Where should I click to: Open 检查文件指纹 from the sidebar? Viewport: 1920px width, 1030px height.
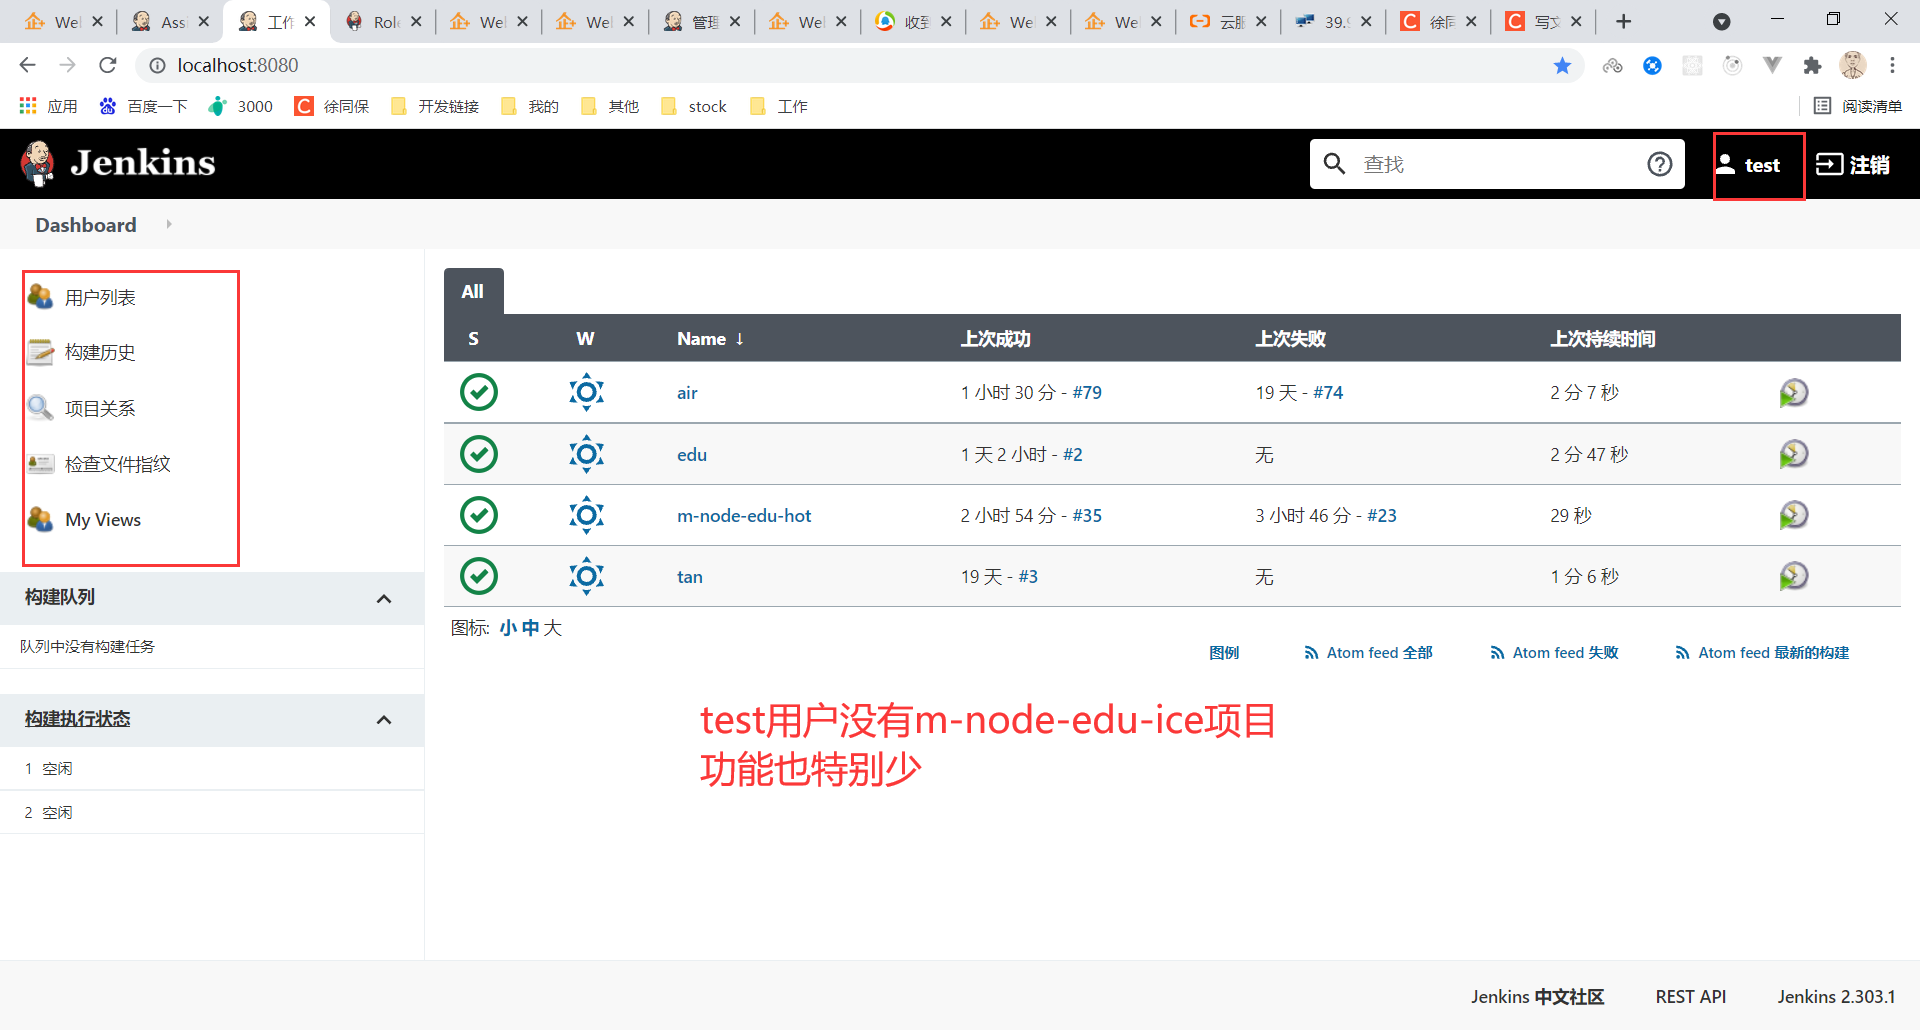coord(117,463)
